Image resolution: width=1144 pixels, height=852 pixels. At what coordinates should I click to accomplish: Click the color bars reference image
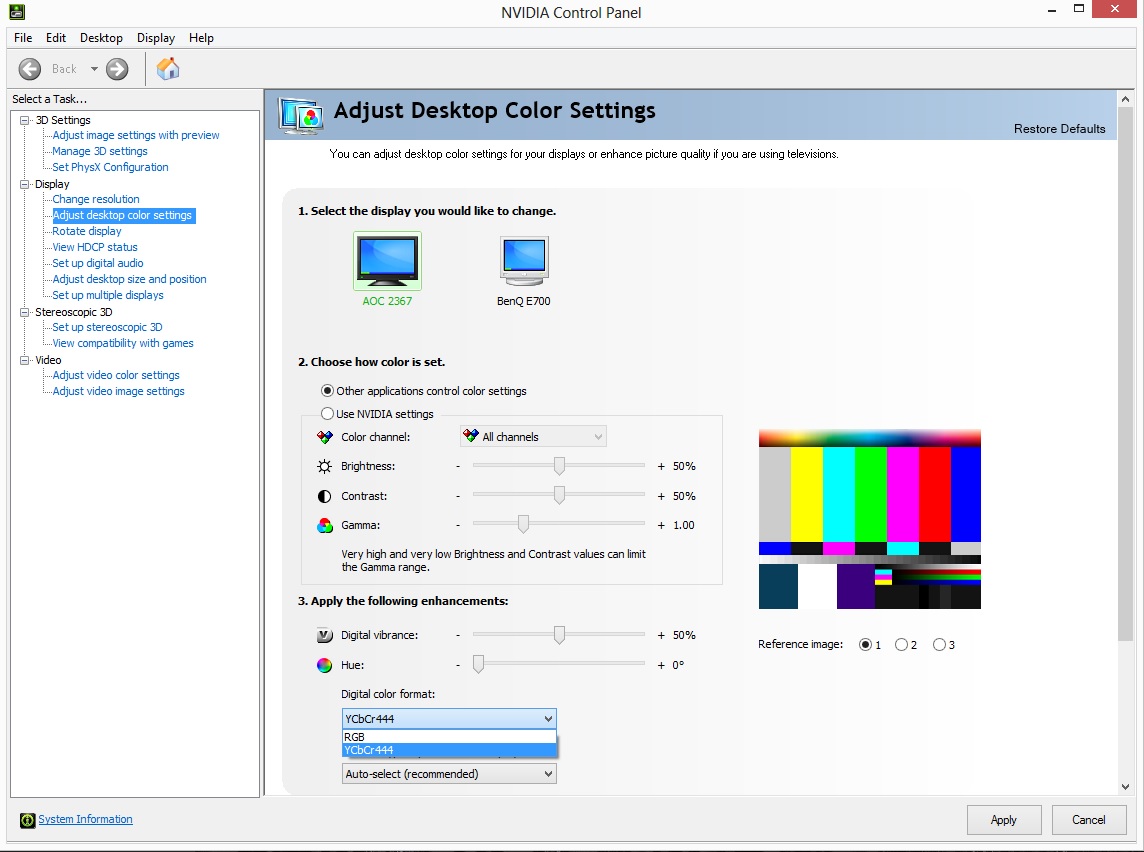pos(870,519)
